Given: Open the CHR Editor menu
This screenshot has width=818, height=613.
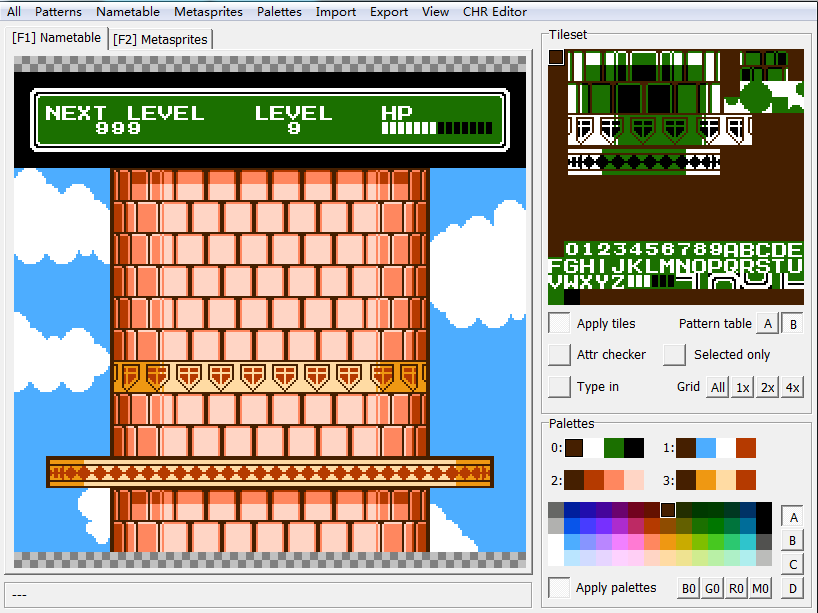Looking at the screenshot, I should click(x=495, y=11).
